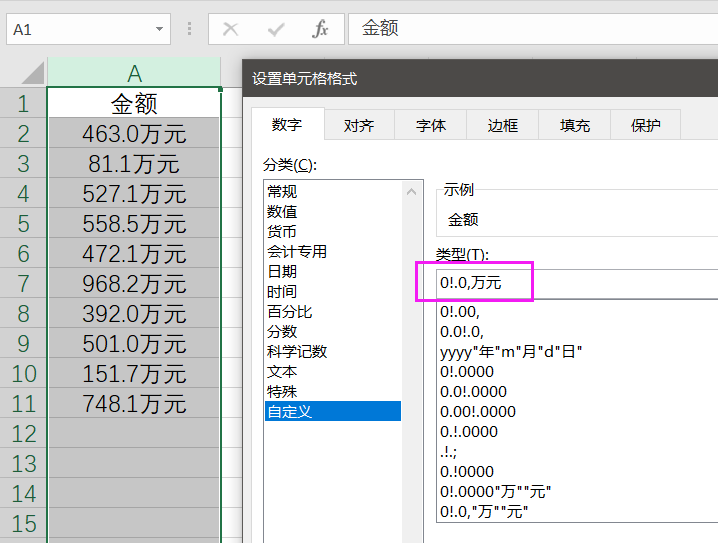Viewport: 718px width, 543px height.
Task: Select column A header
Action: pyautogui.click(x=134, y=73)
